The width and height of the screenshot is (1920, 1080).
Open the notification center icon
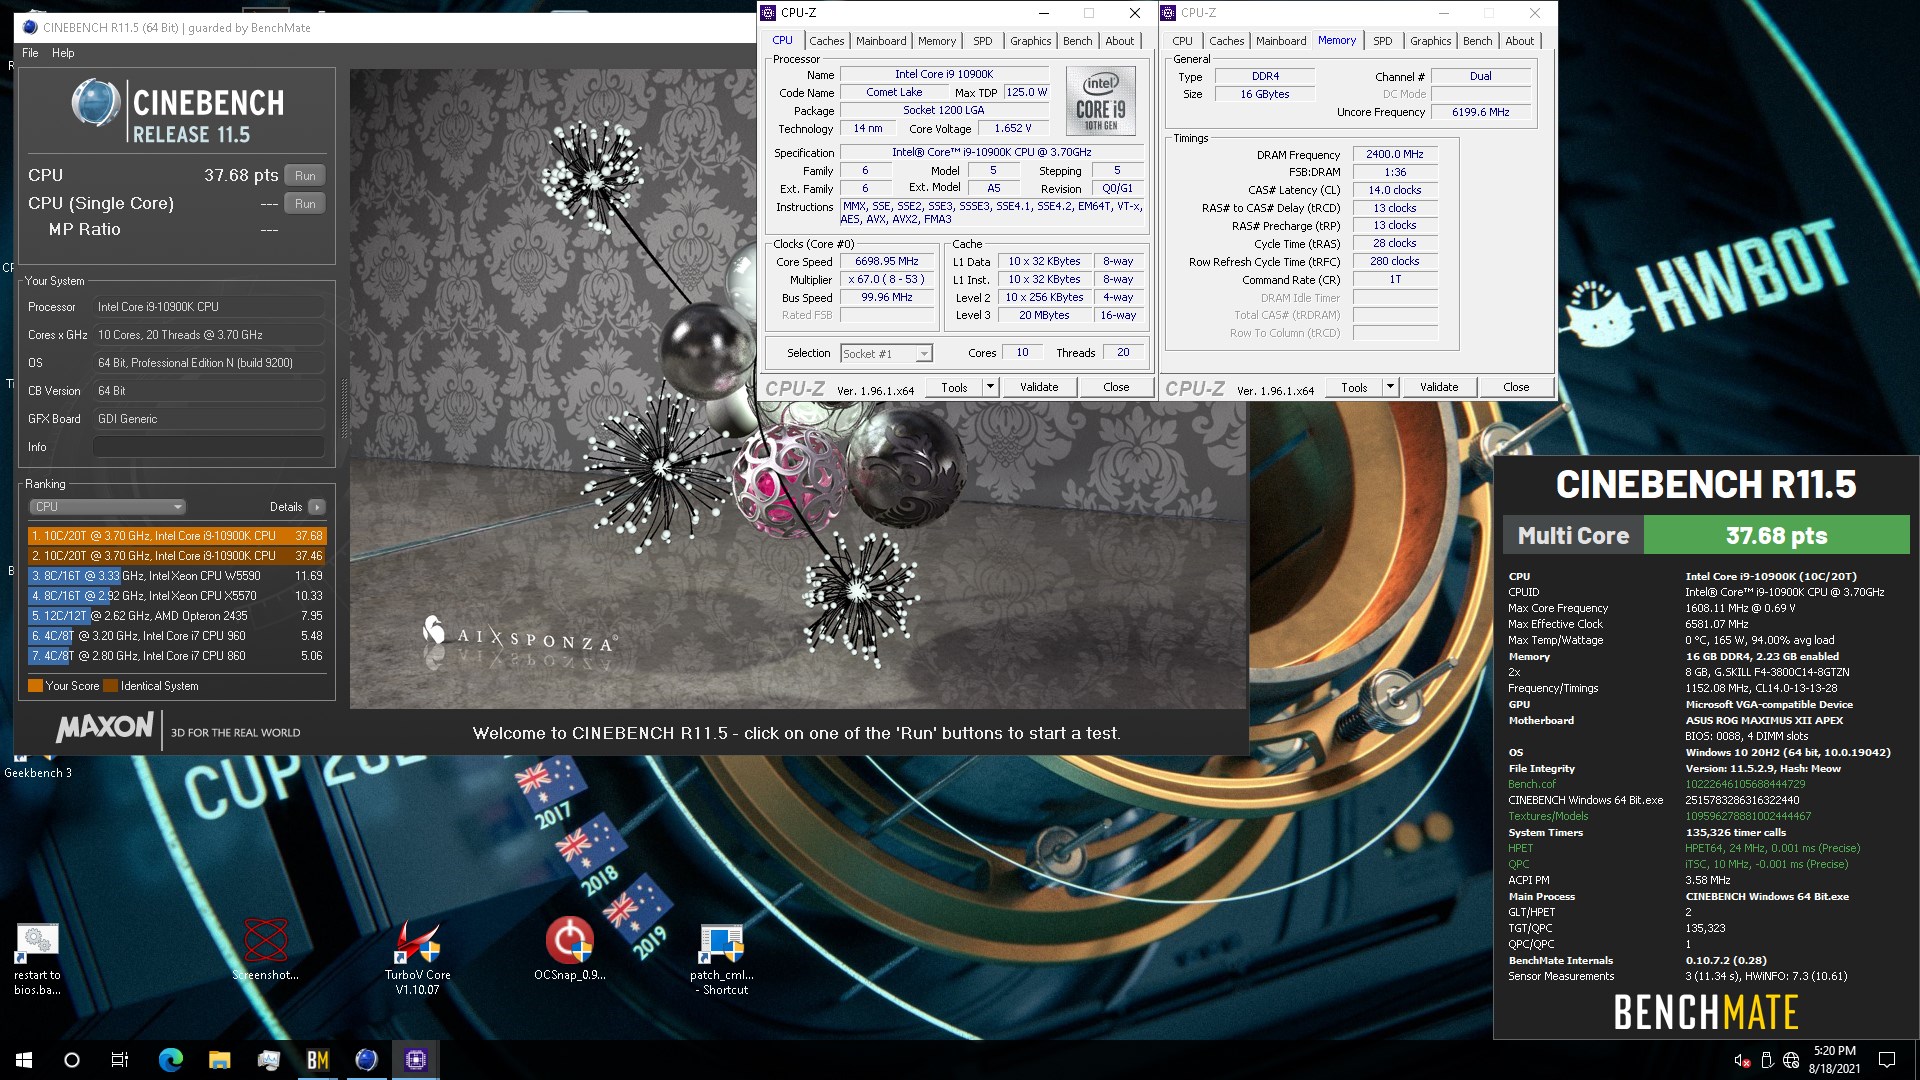pos(1887,1060)
